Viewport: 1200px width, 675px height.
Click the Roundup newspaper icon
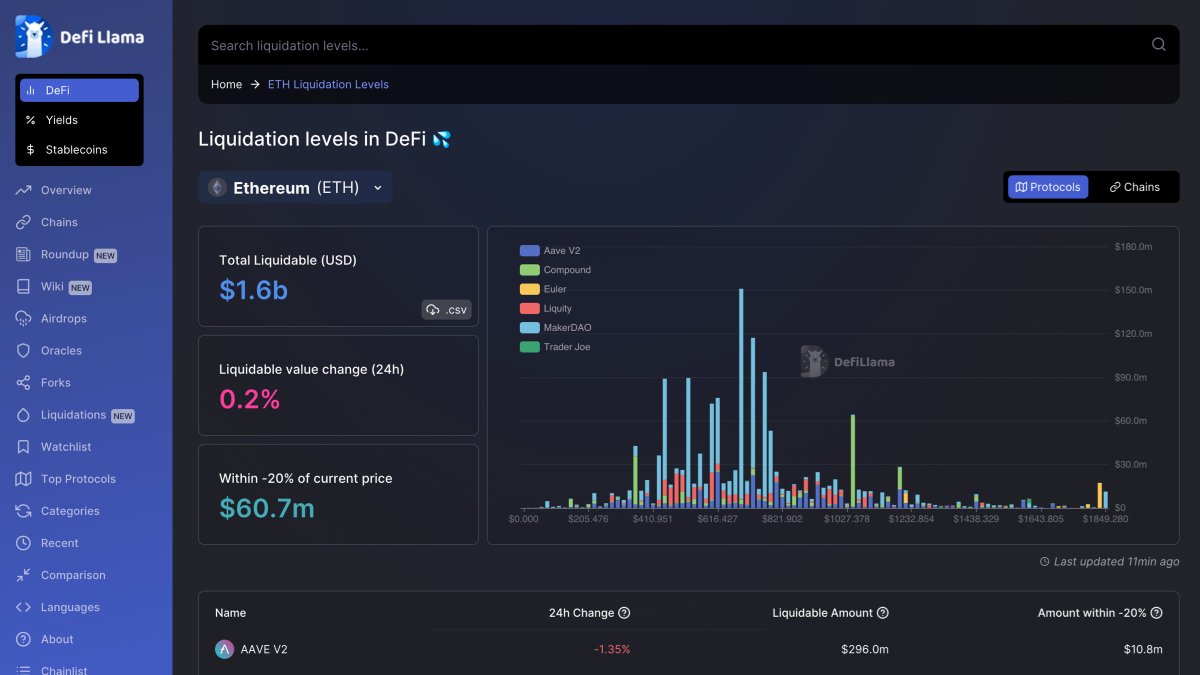point(23,254)
